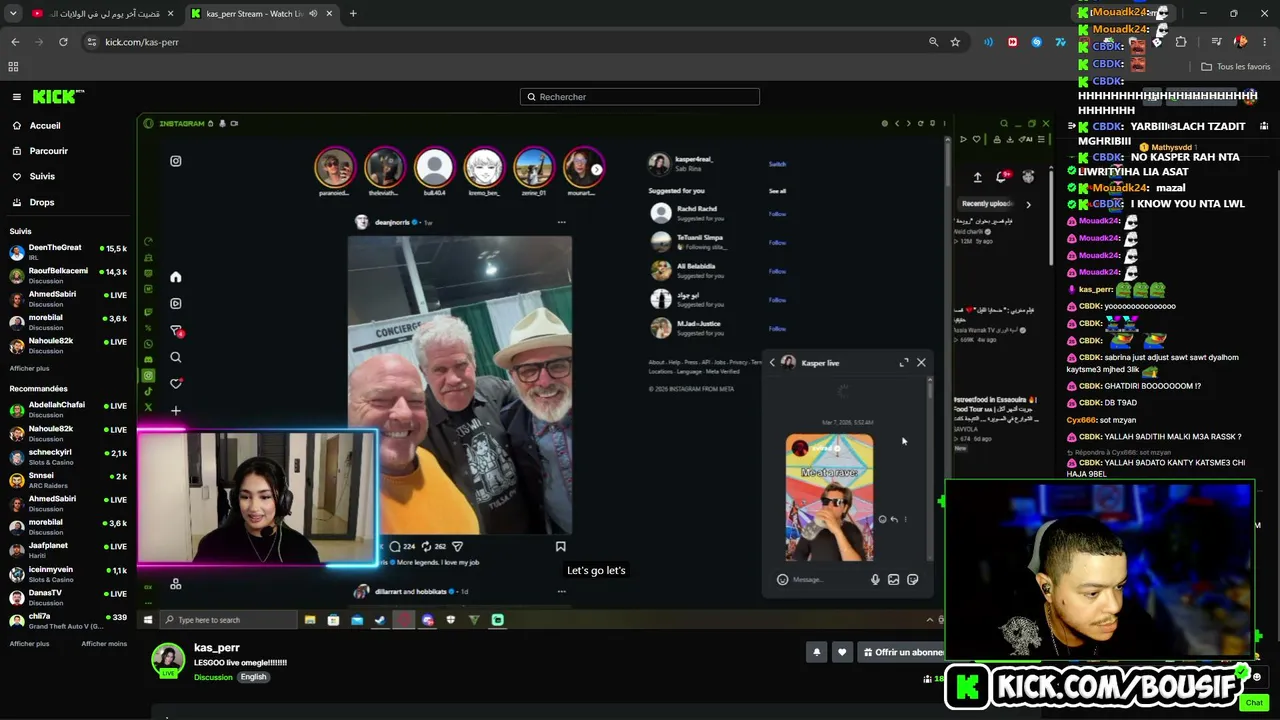Open the browser apps grid shortcut
The height and width of the screenshot is (720, 1280).
[14, 67]
